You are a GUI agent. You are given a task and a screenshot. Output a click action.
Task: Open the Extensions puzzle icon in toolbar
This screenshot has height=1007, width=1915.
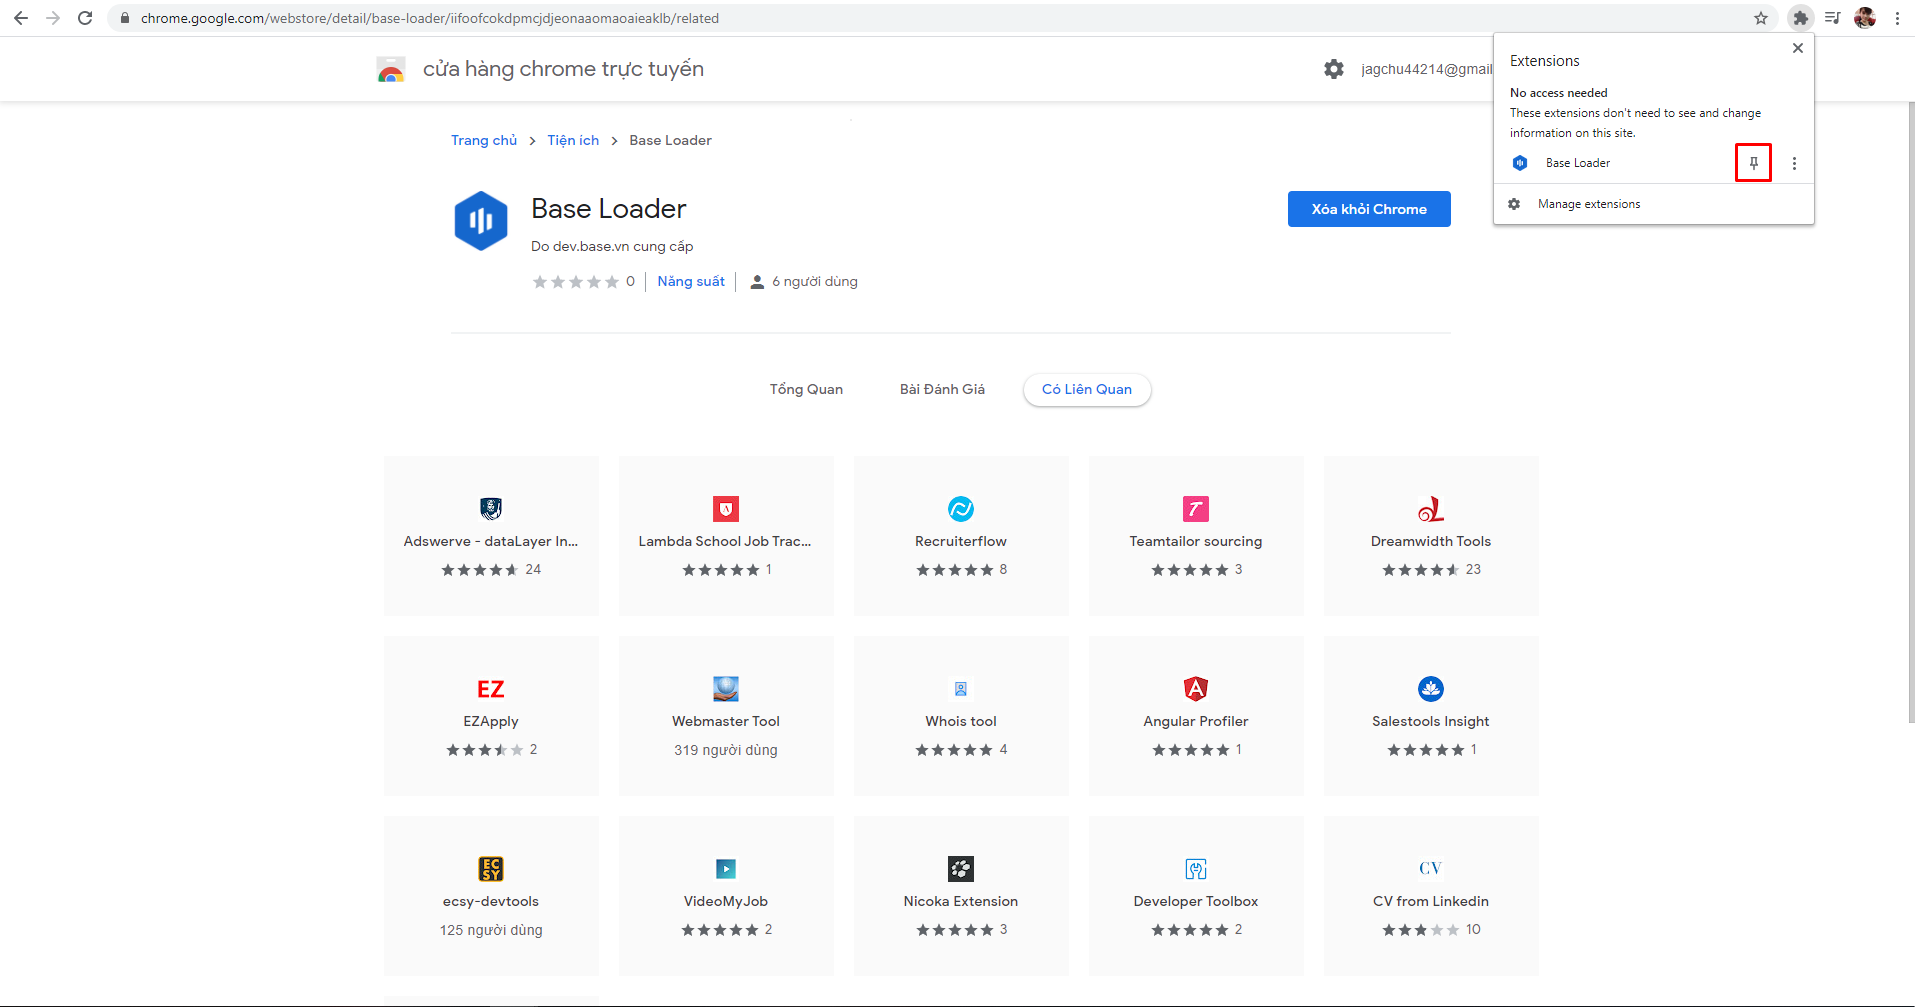pos(1800,18)
